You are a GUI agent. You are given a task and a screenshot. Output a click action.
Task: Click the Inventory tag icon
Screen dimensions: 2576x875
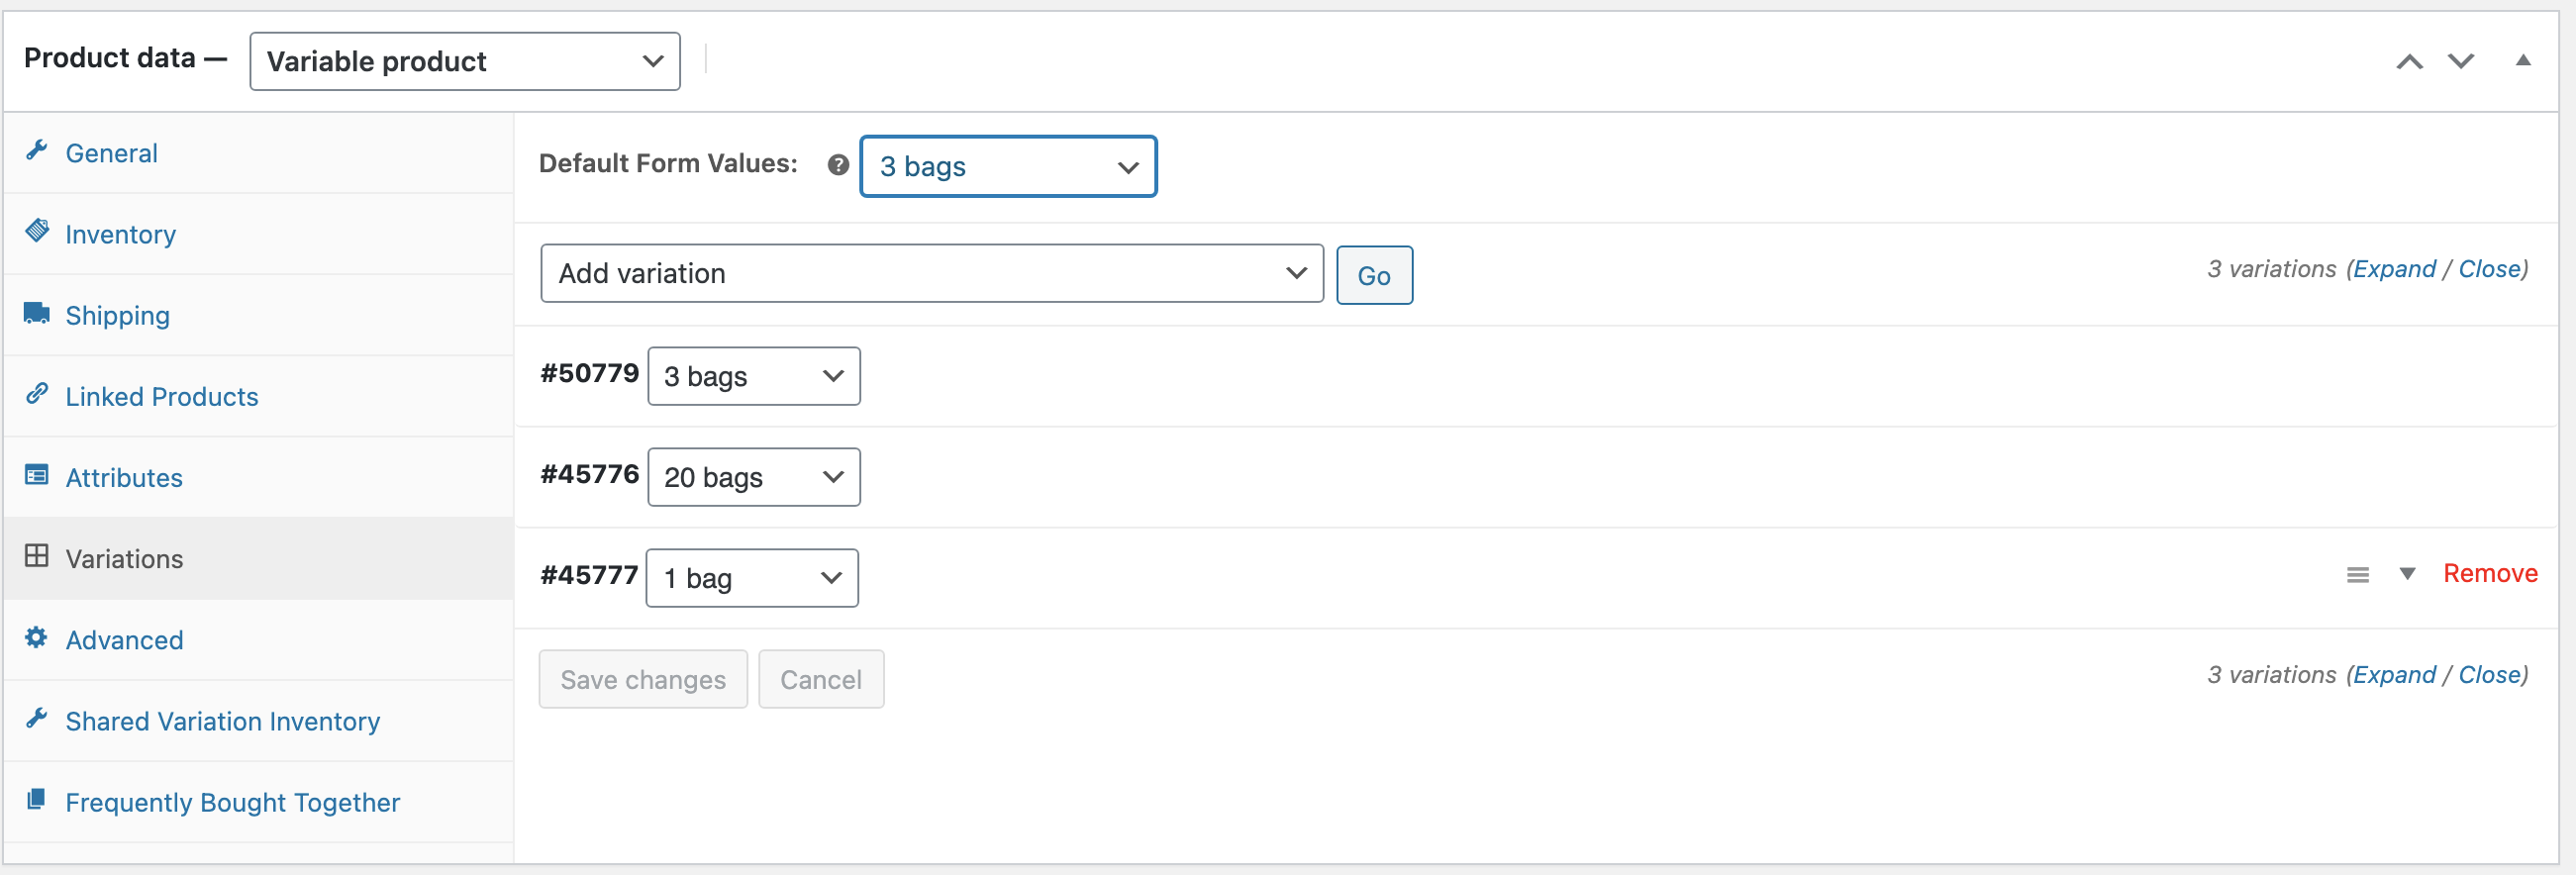pyautogui.click(x=37, y=232)
